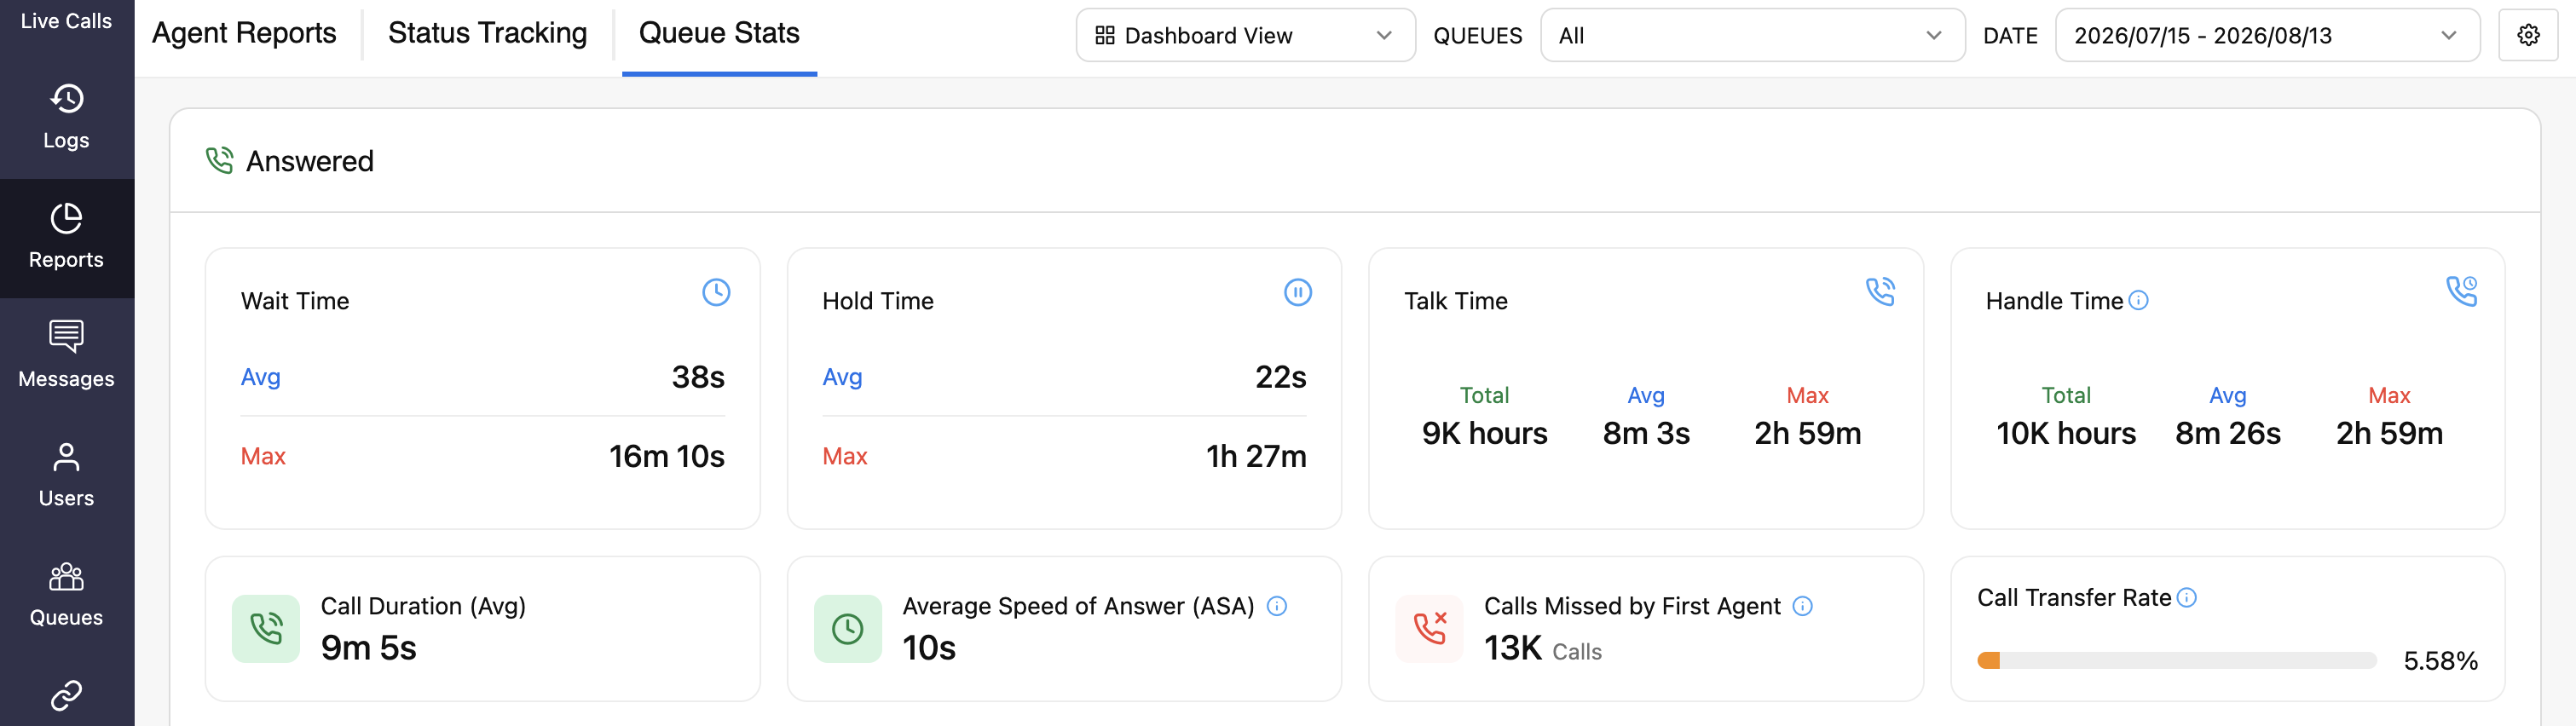
Task: Click the Call Transfer Rate progress bar
Action: (x=2176, y=660)
